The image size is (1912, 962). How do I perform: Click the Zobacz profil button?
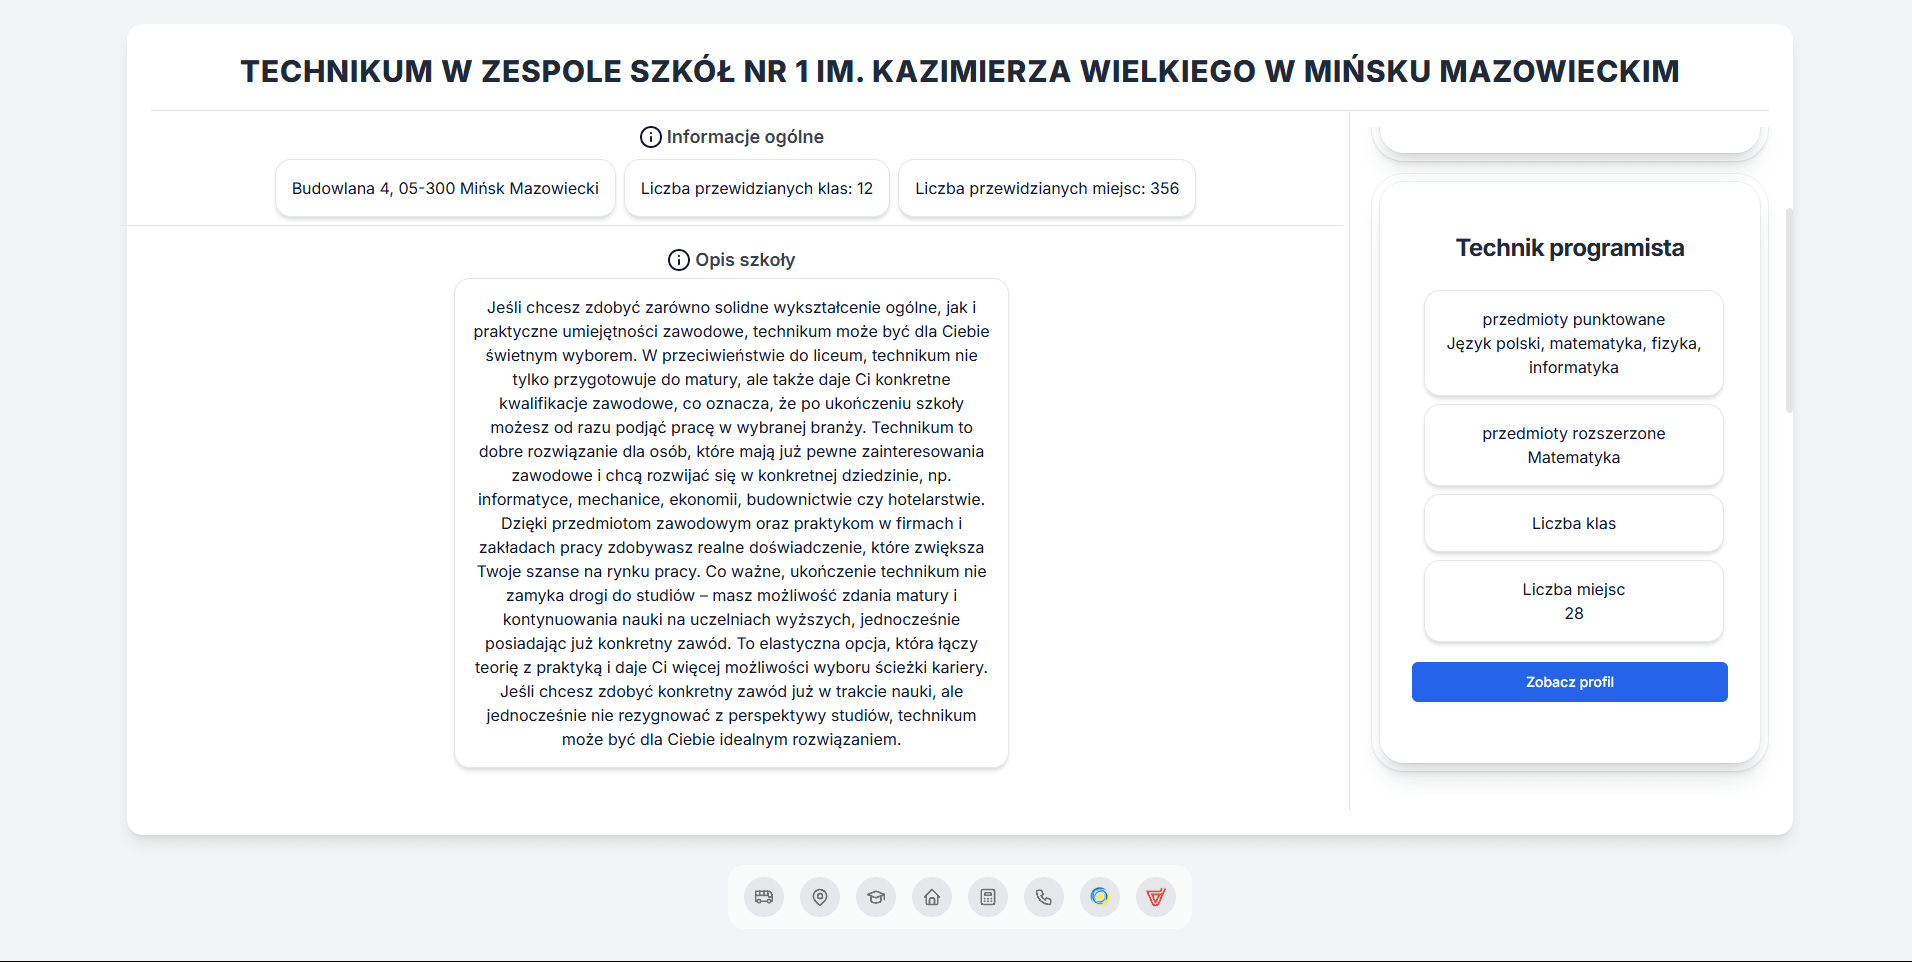point(1570,682)
